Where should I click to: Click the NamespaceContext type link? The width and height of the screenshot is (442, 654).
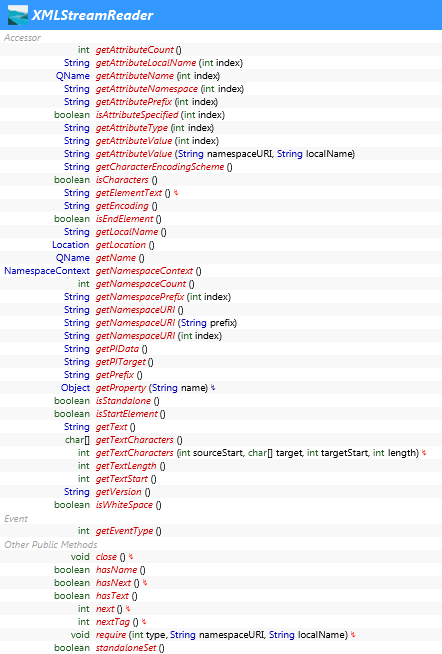coord(47,271)
